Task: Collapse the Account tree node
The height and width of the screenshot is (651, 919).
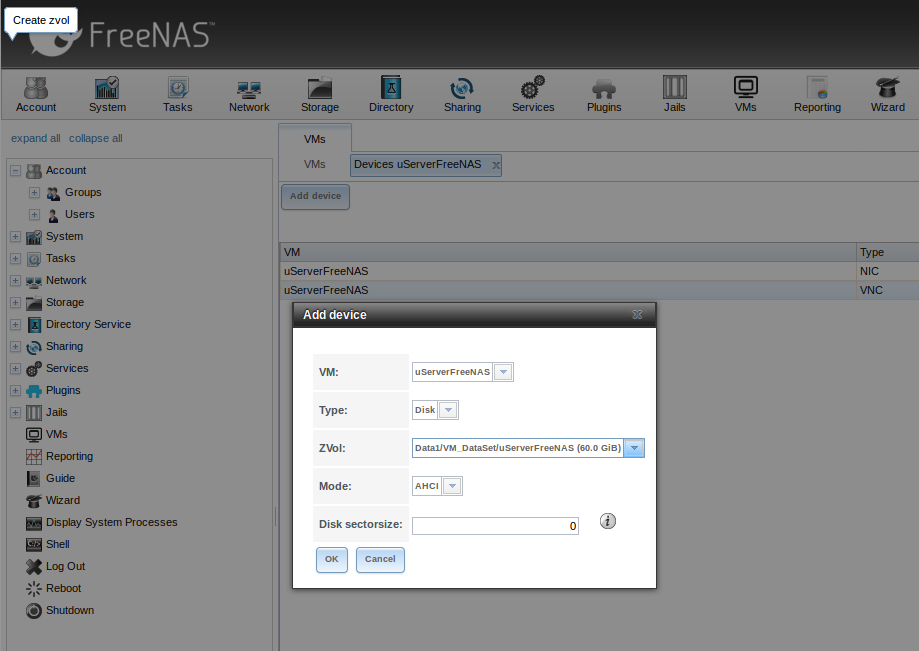Action: (16, 171)
